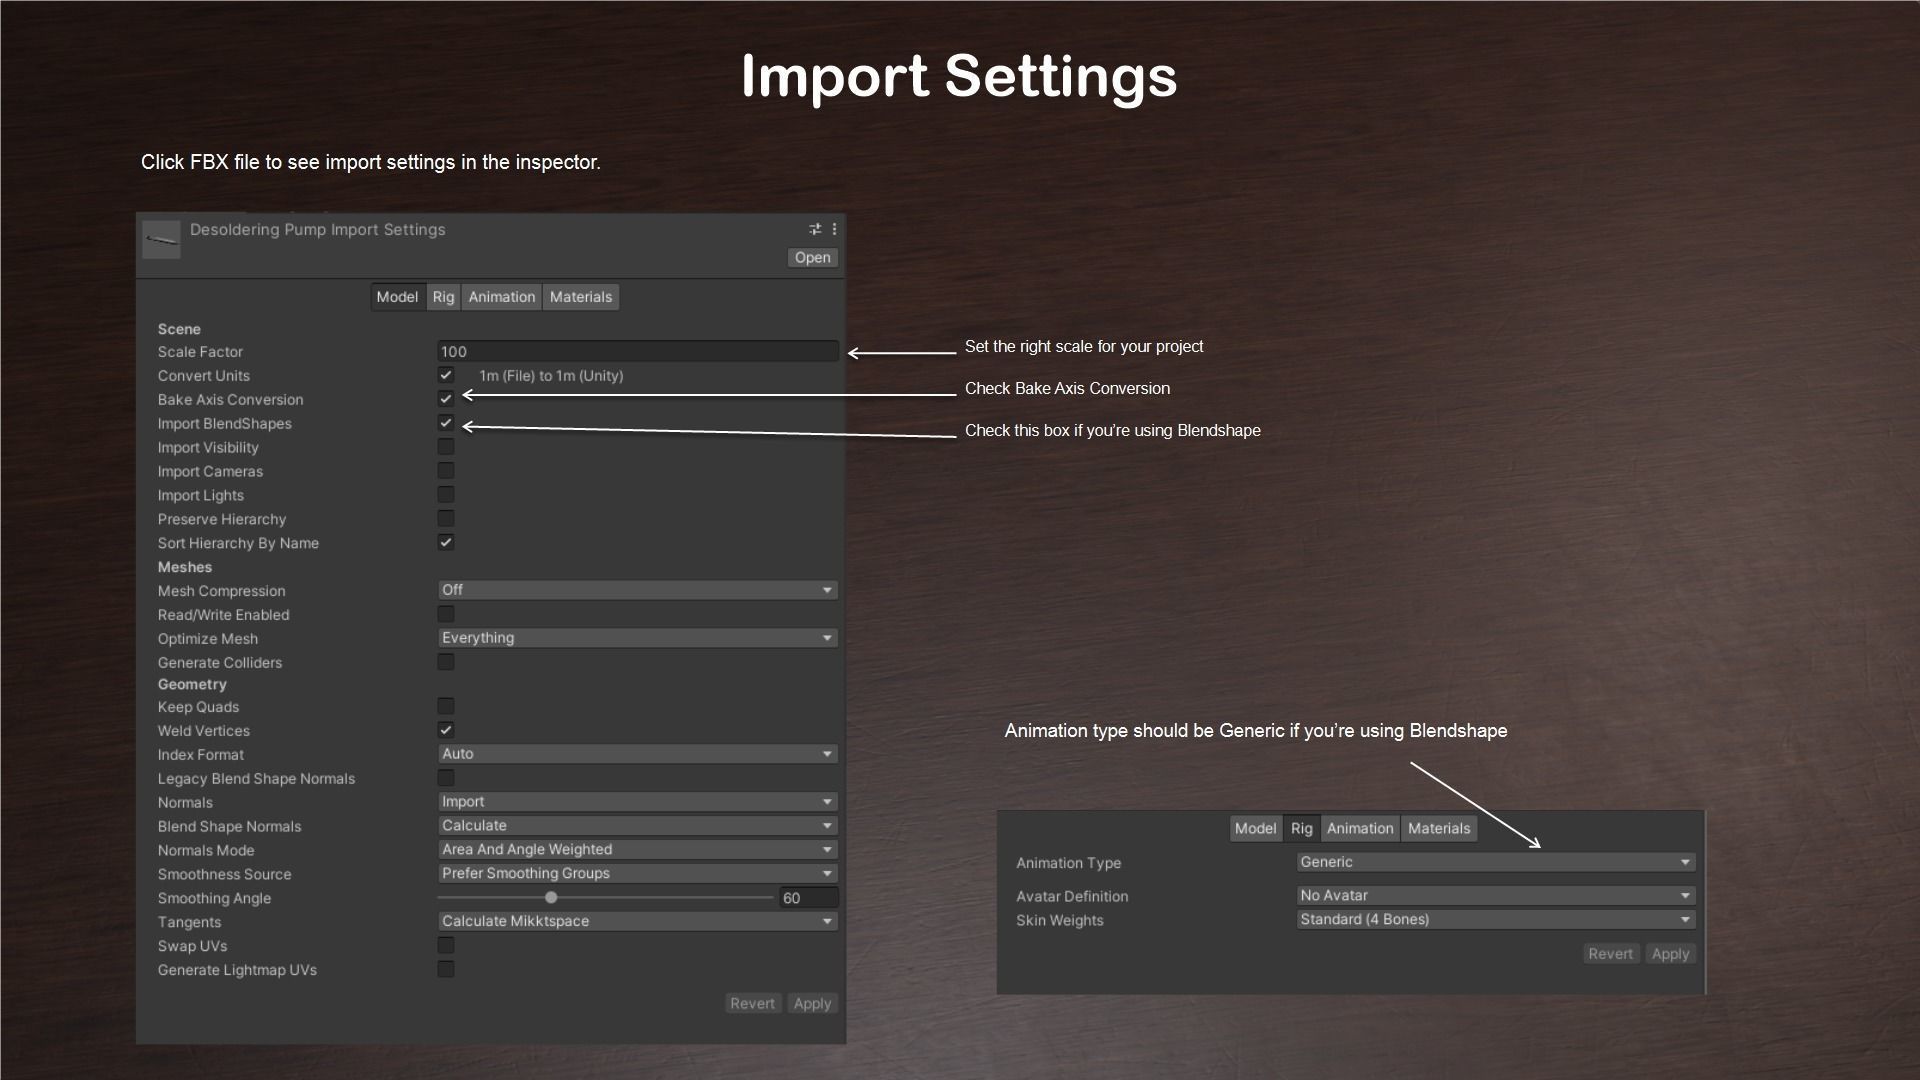The width and height of the screenshot is (1920, 1080).
Task: Click the Smoothing Angle slider handle
Action: (551, 898)
